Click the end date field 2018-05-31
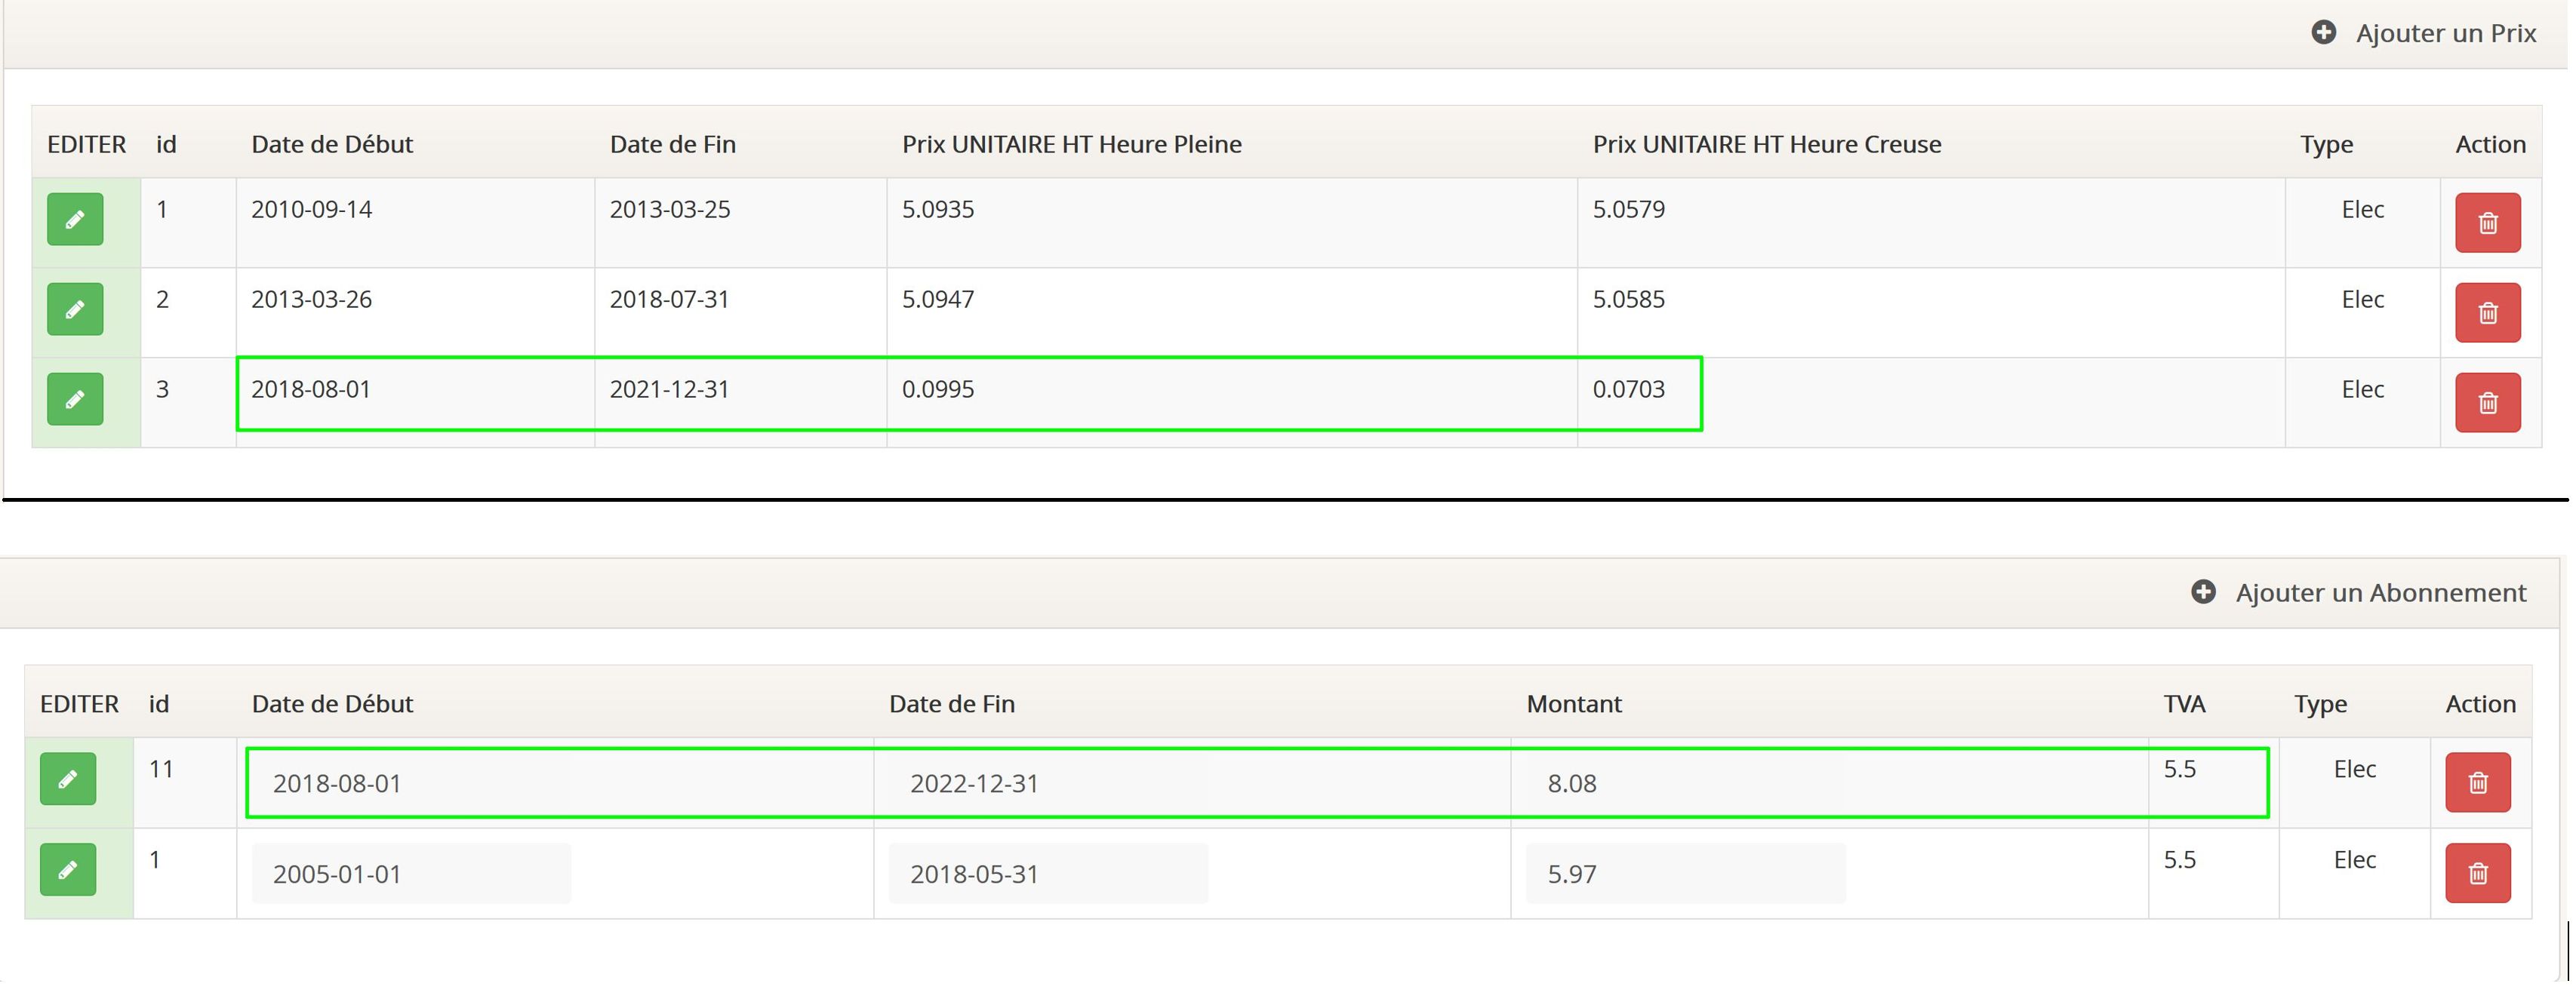2576x999 pixels. [x=1048, y=874]
